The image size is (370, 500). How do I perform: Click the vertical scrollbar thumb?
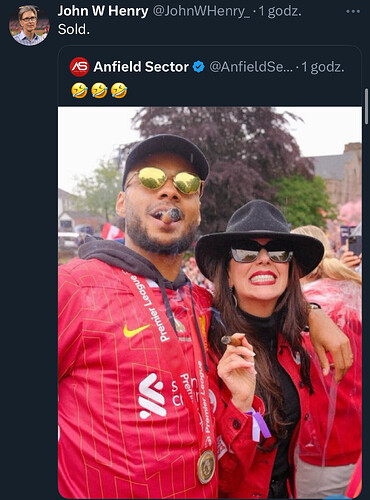tap(367, 106)
